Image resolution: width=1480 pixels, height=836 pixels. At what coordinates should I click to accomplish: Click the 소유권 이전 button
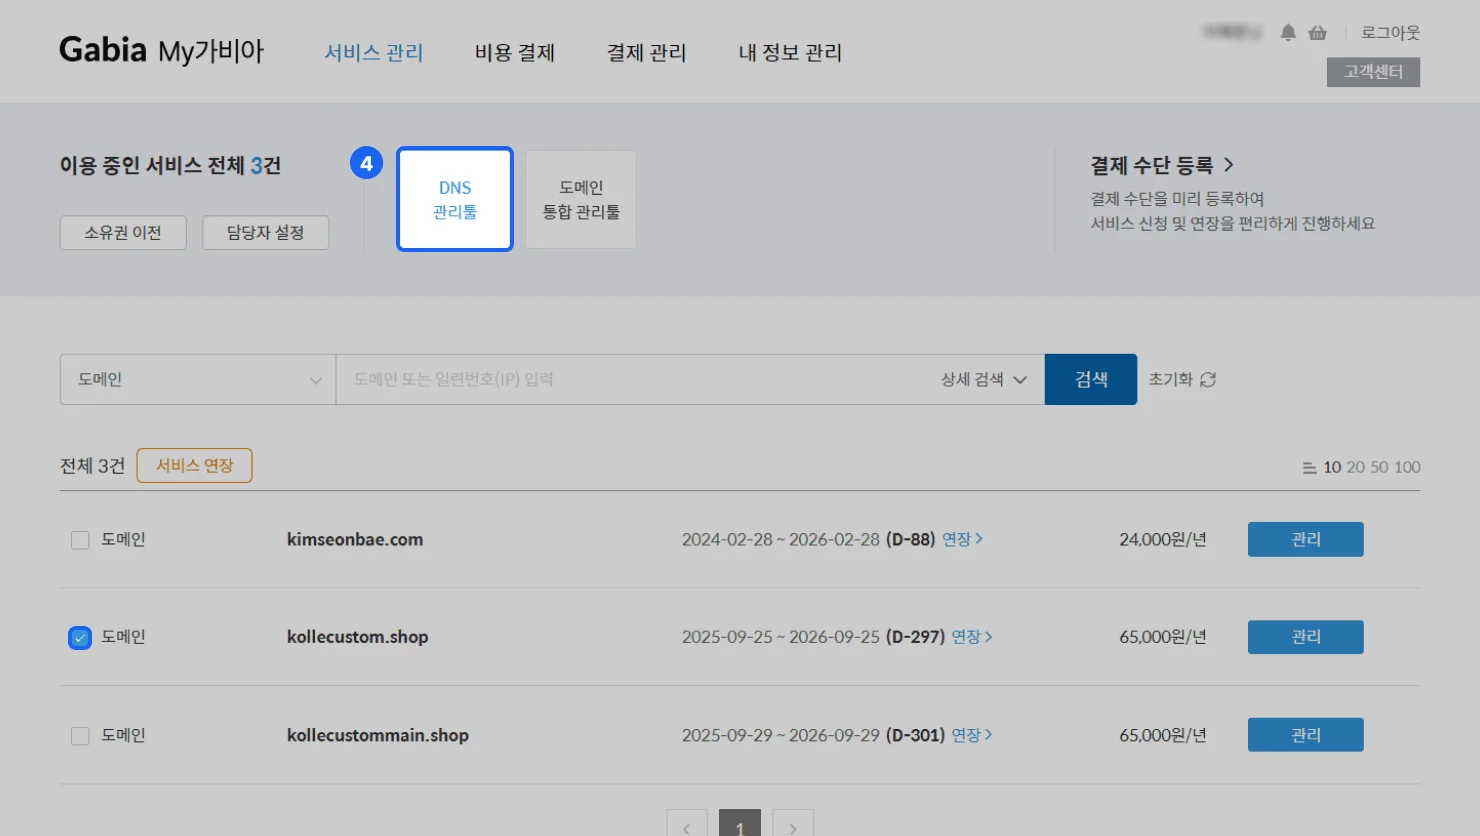click(123, 232)
